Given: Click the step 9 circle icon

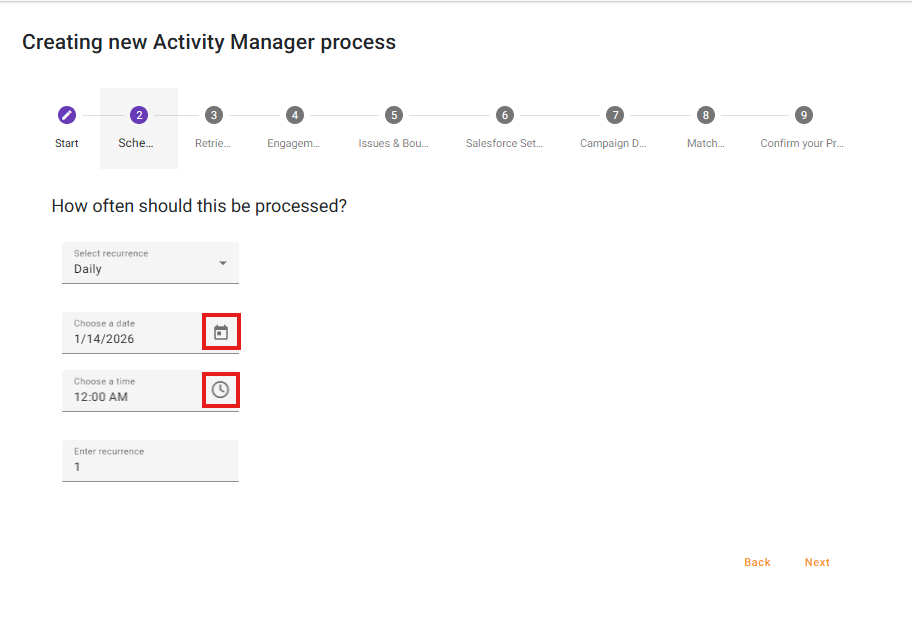Looking at the screenshot, I should [803, 115].
